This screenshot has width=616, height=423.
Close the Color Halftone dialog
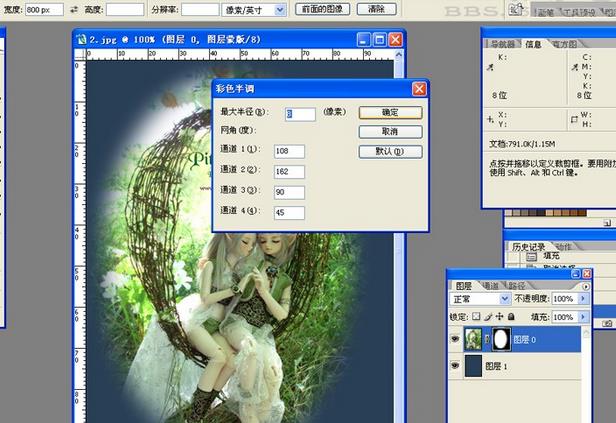(x=419, y=89)
